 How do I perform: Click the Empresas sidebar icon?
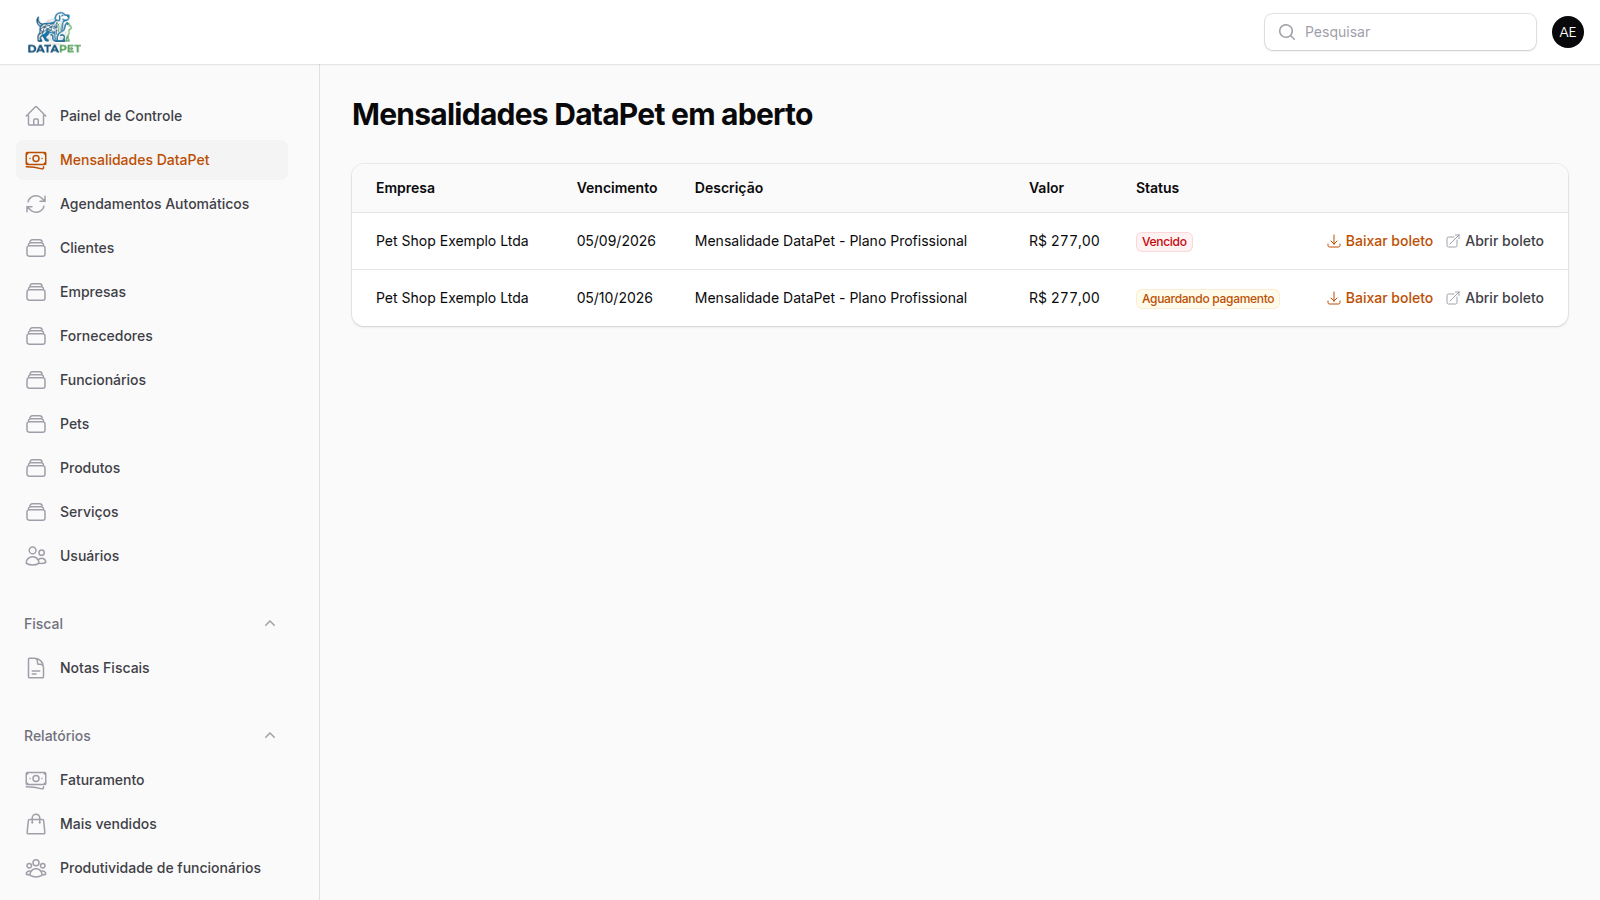point(36,292)
